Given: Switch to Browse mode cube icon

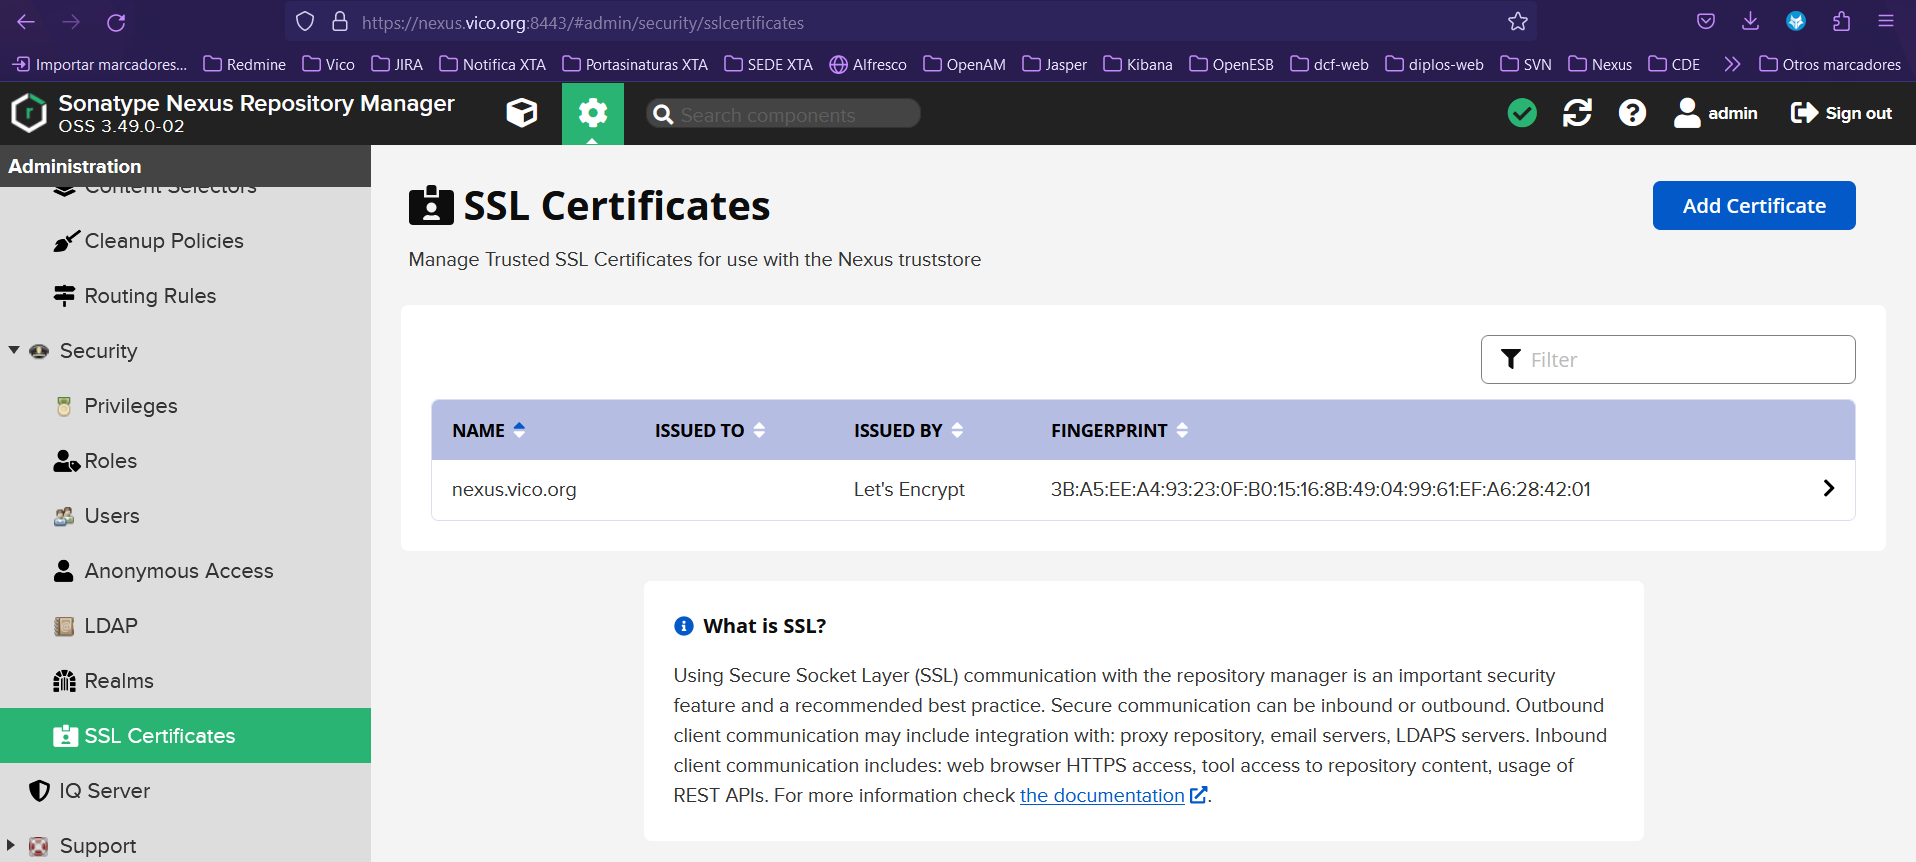Looking at the screenshot, I should click(522, 113).
